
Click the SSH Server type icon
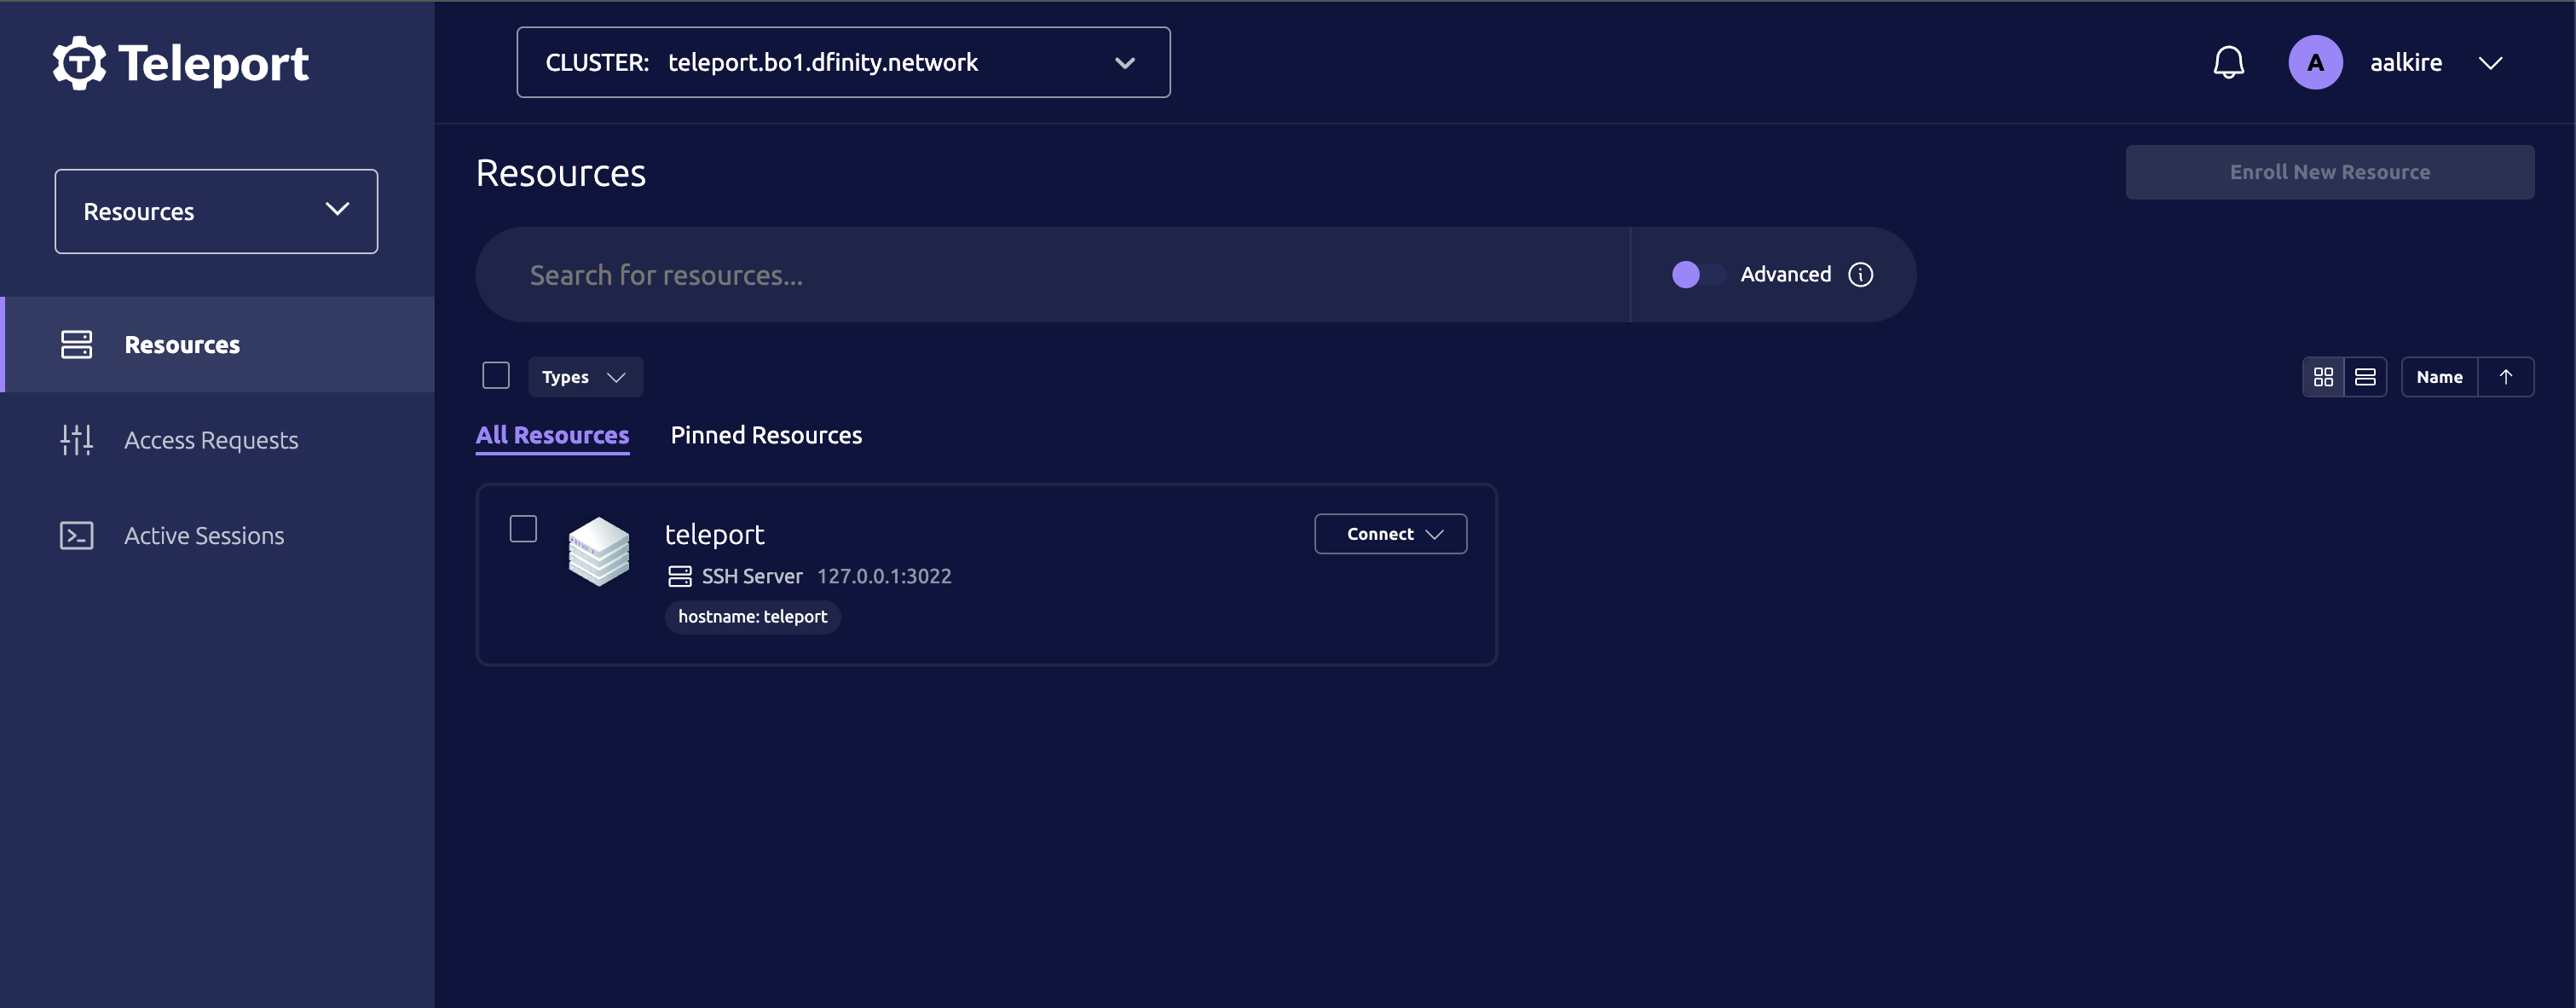680,576
